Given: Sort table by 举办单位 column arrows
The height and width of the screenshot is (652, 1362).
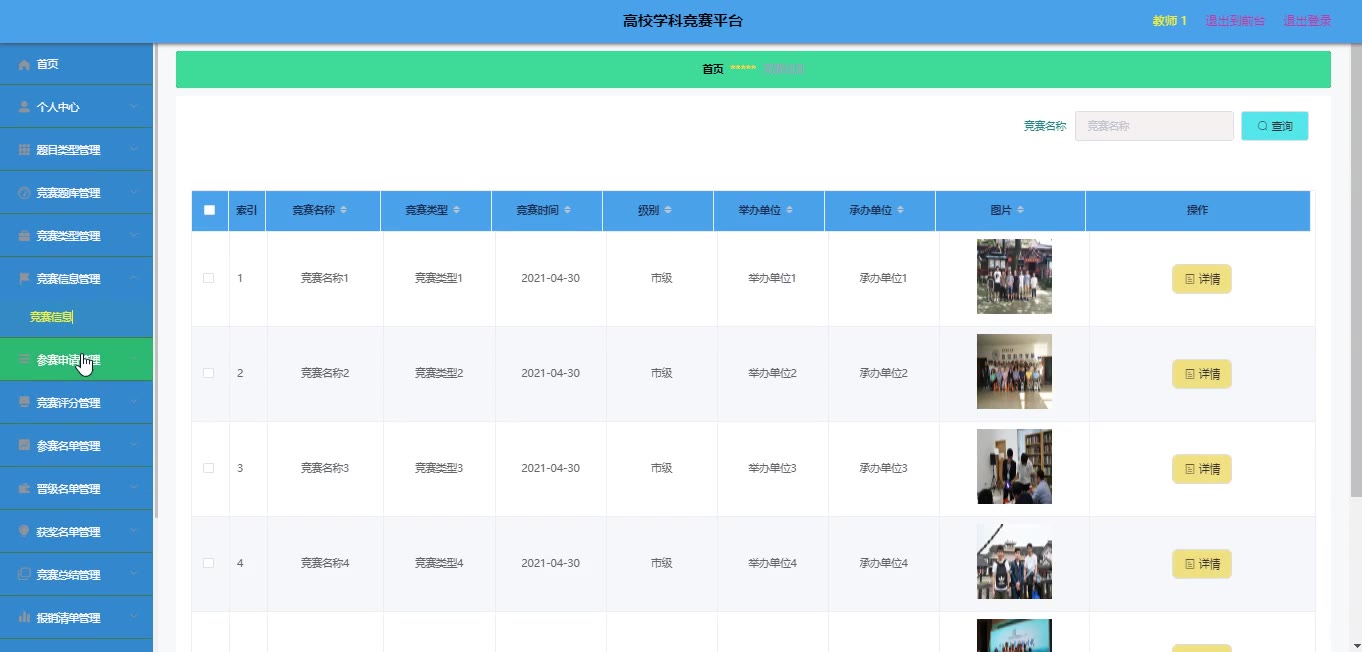Looking at the screenshot, I should click(x=790, y=210).
